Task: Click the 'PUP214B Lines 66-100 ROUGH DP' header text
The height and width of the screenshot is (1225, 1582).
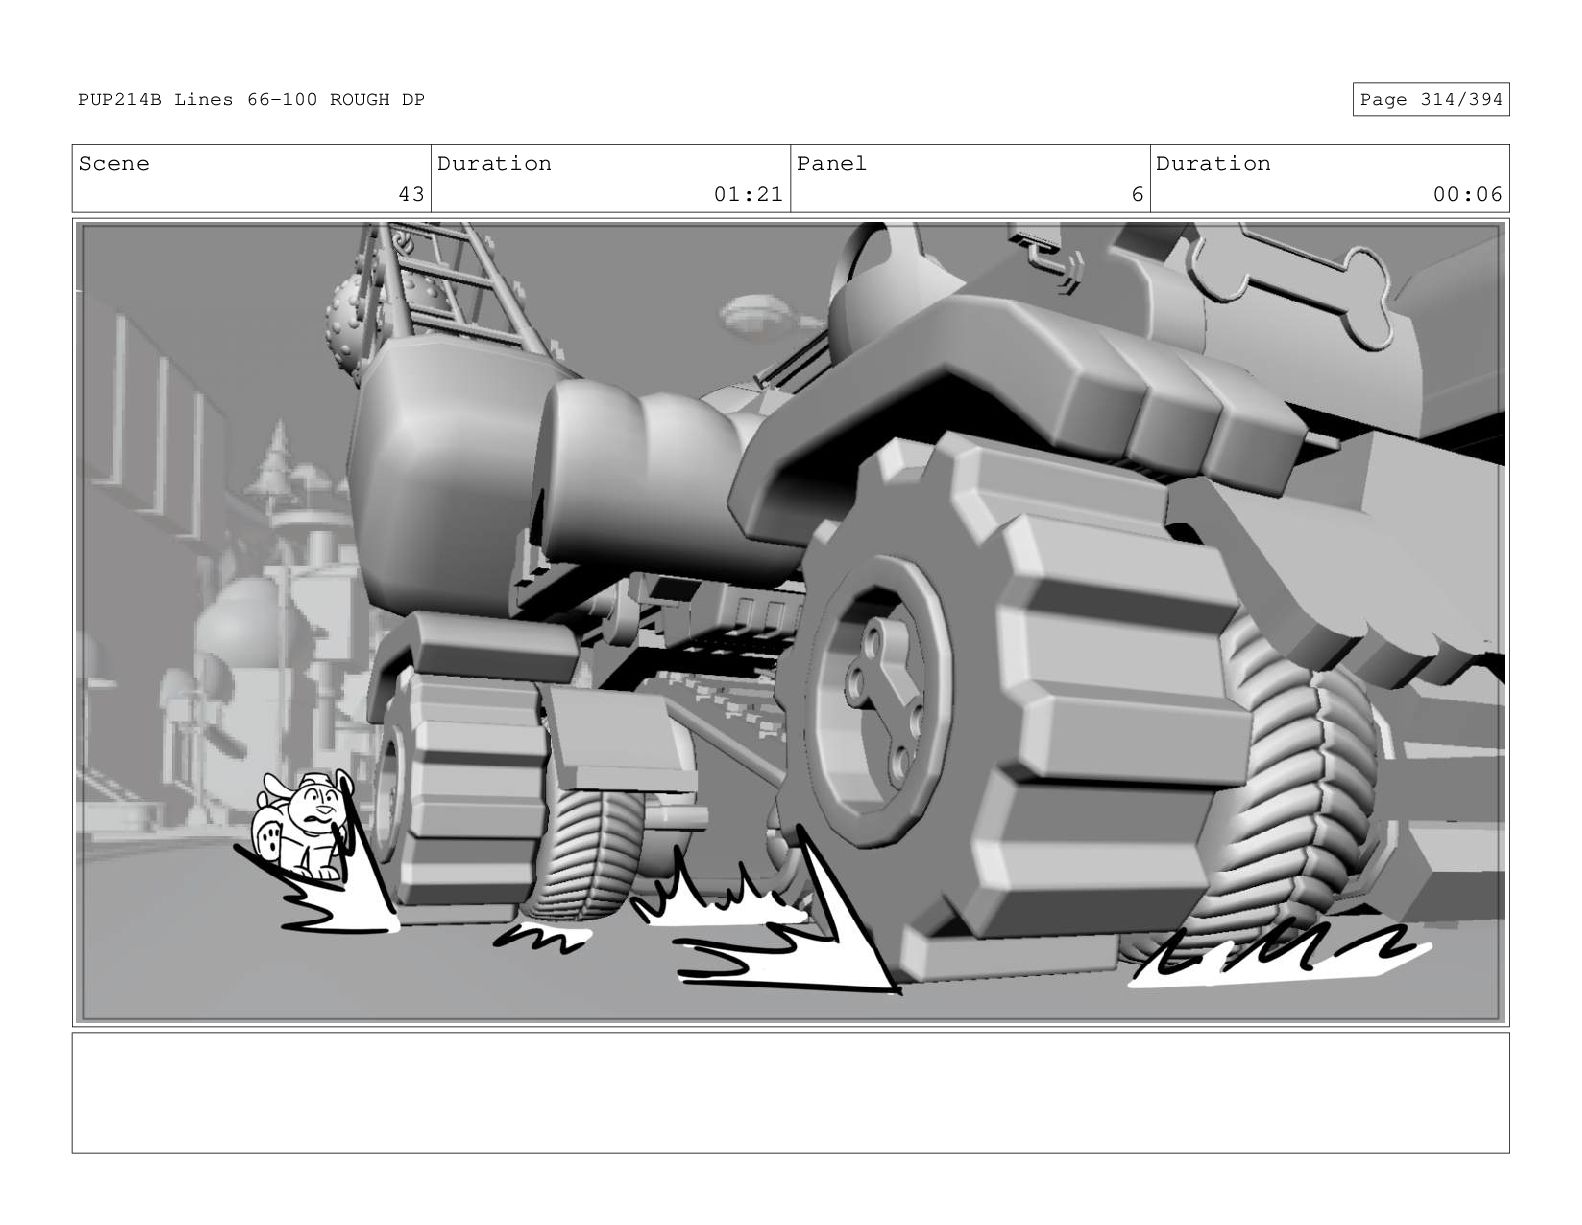Action: [251, 100]
